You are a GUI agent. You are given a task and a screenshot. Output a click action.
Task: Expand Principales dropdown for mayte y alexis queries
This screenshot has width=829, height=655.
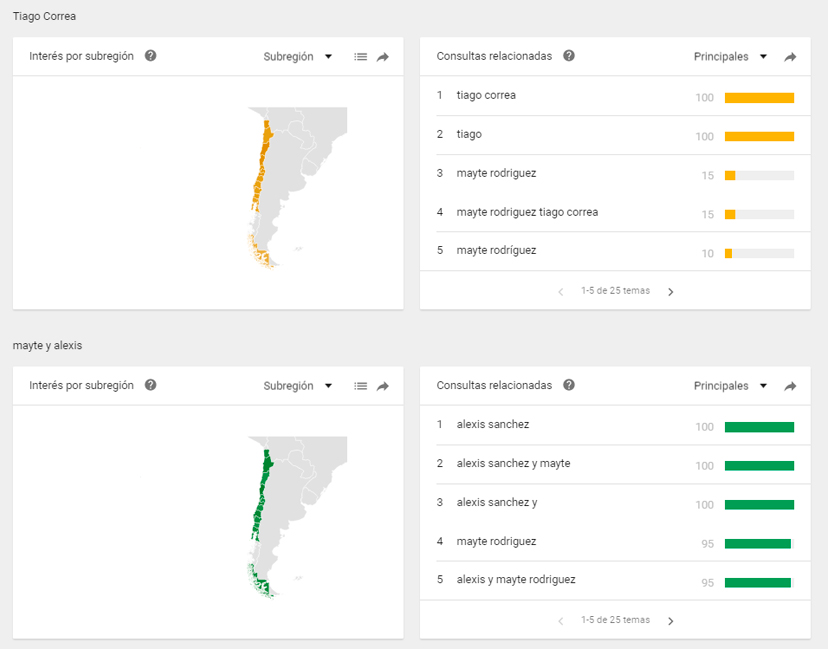coord(730,386)
